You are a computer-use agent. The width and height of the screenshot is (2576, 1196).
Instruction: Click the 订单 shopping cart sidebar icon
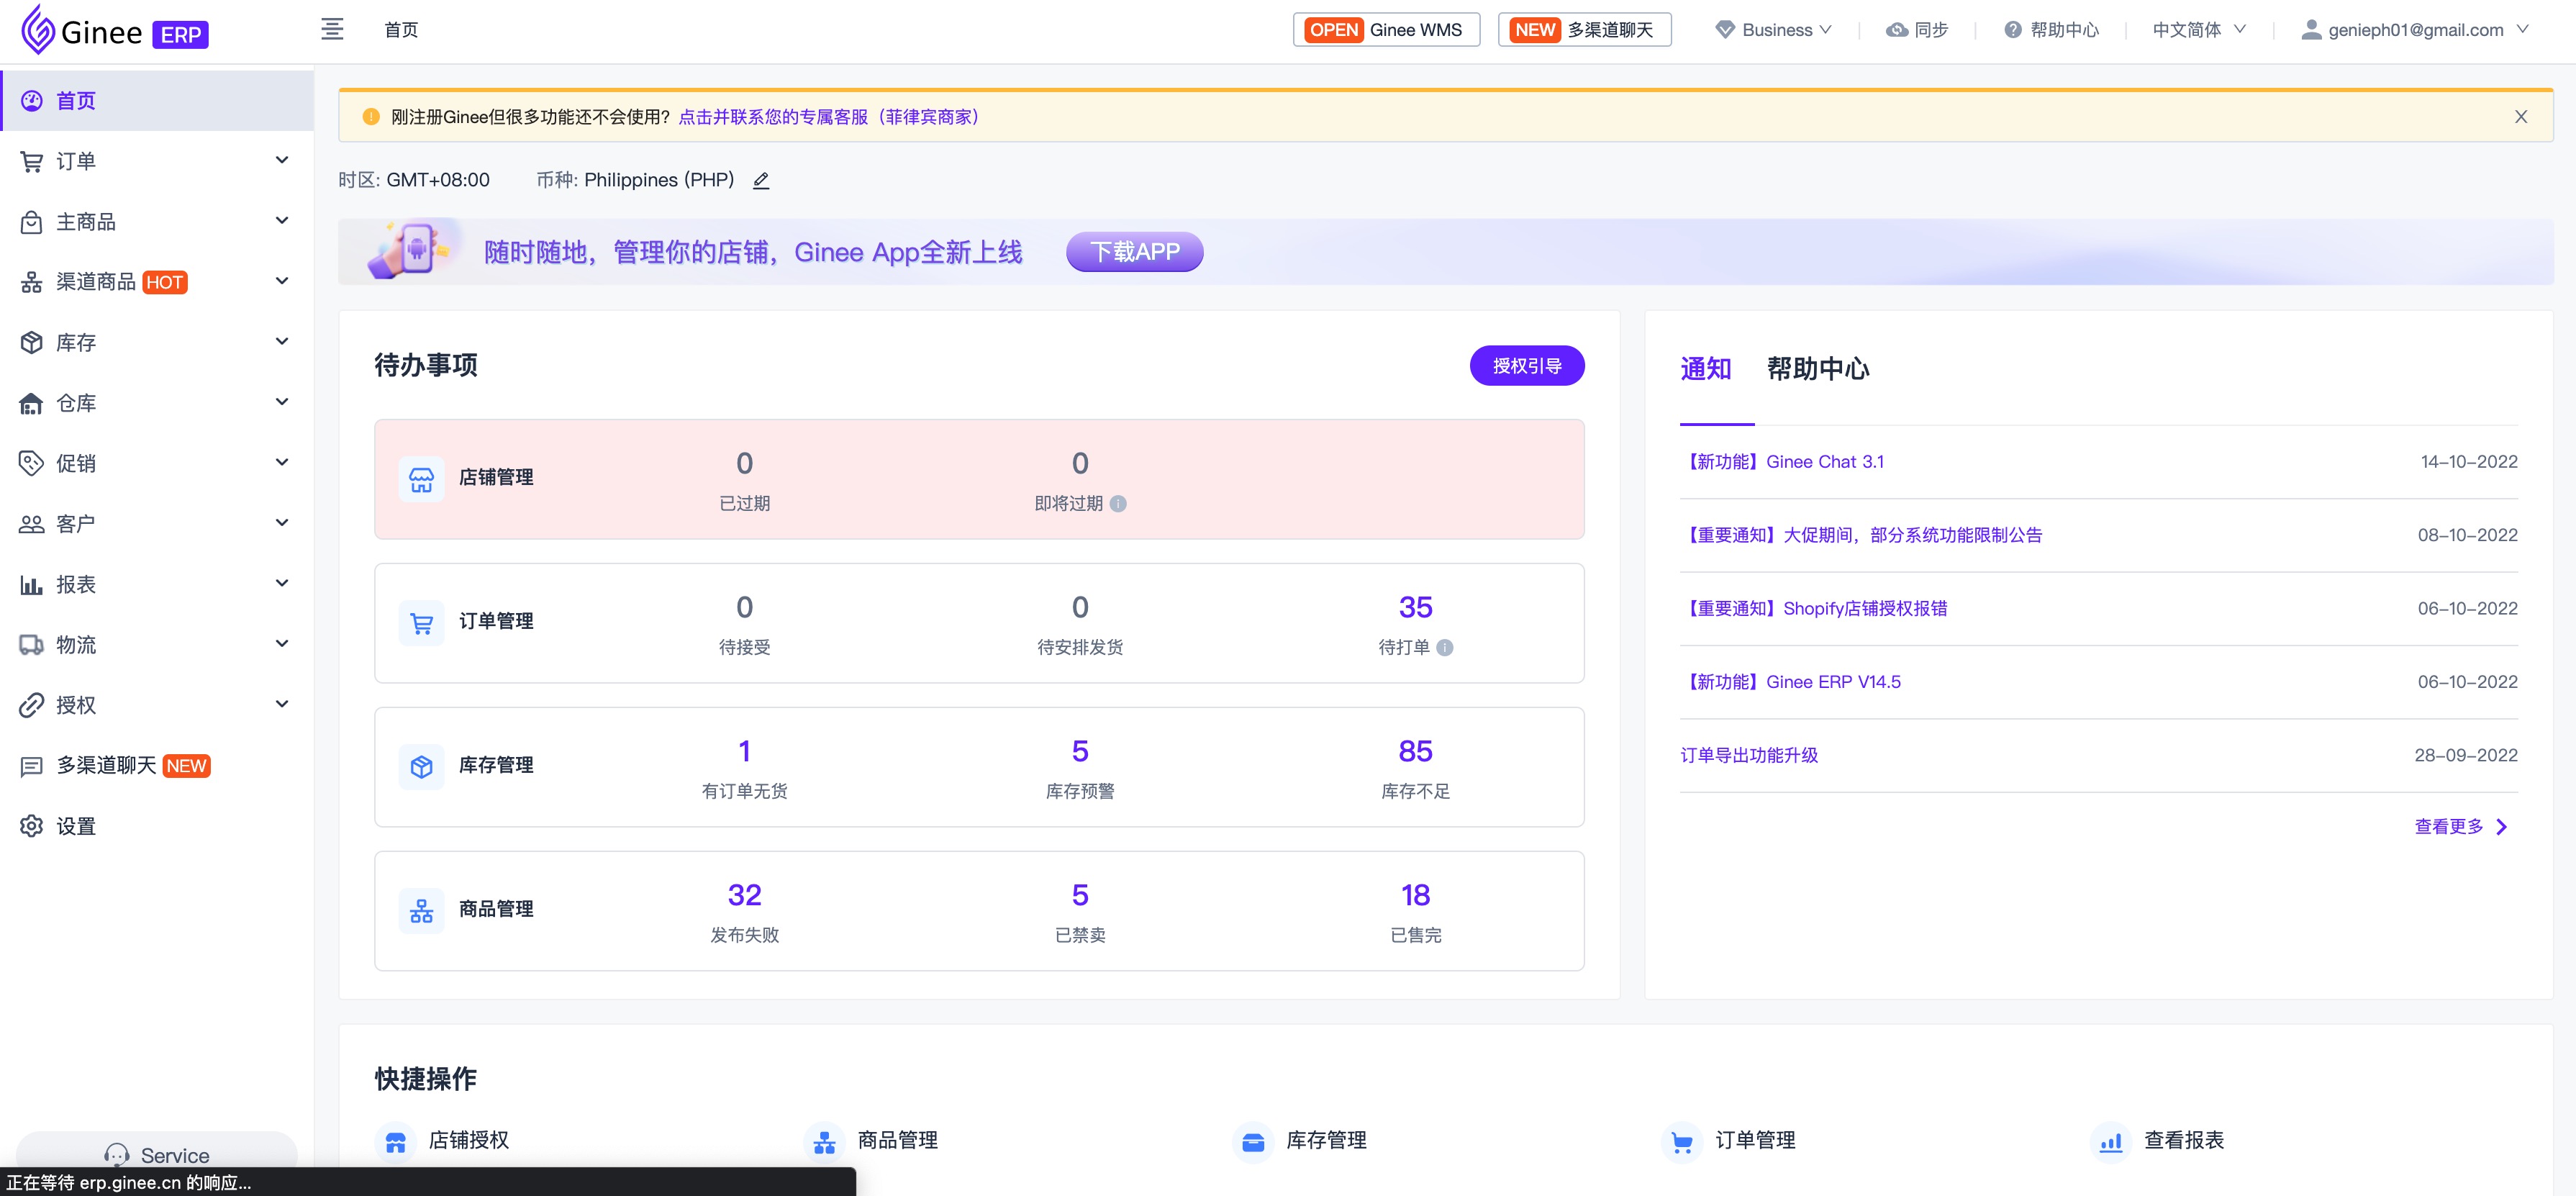point(32,161)
